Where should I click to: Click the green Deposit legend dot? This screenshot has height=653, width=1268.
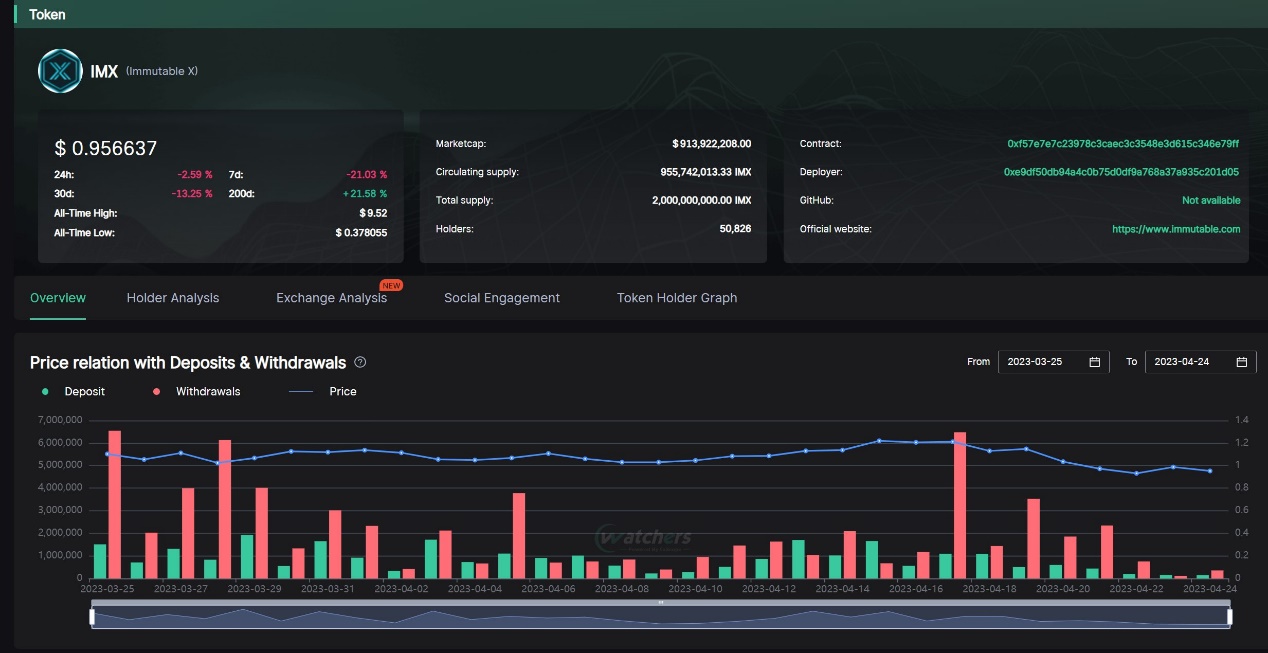(x=45, y=392)
